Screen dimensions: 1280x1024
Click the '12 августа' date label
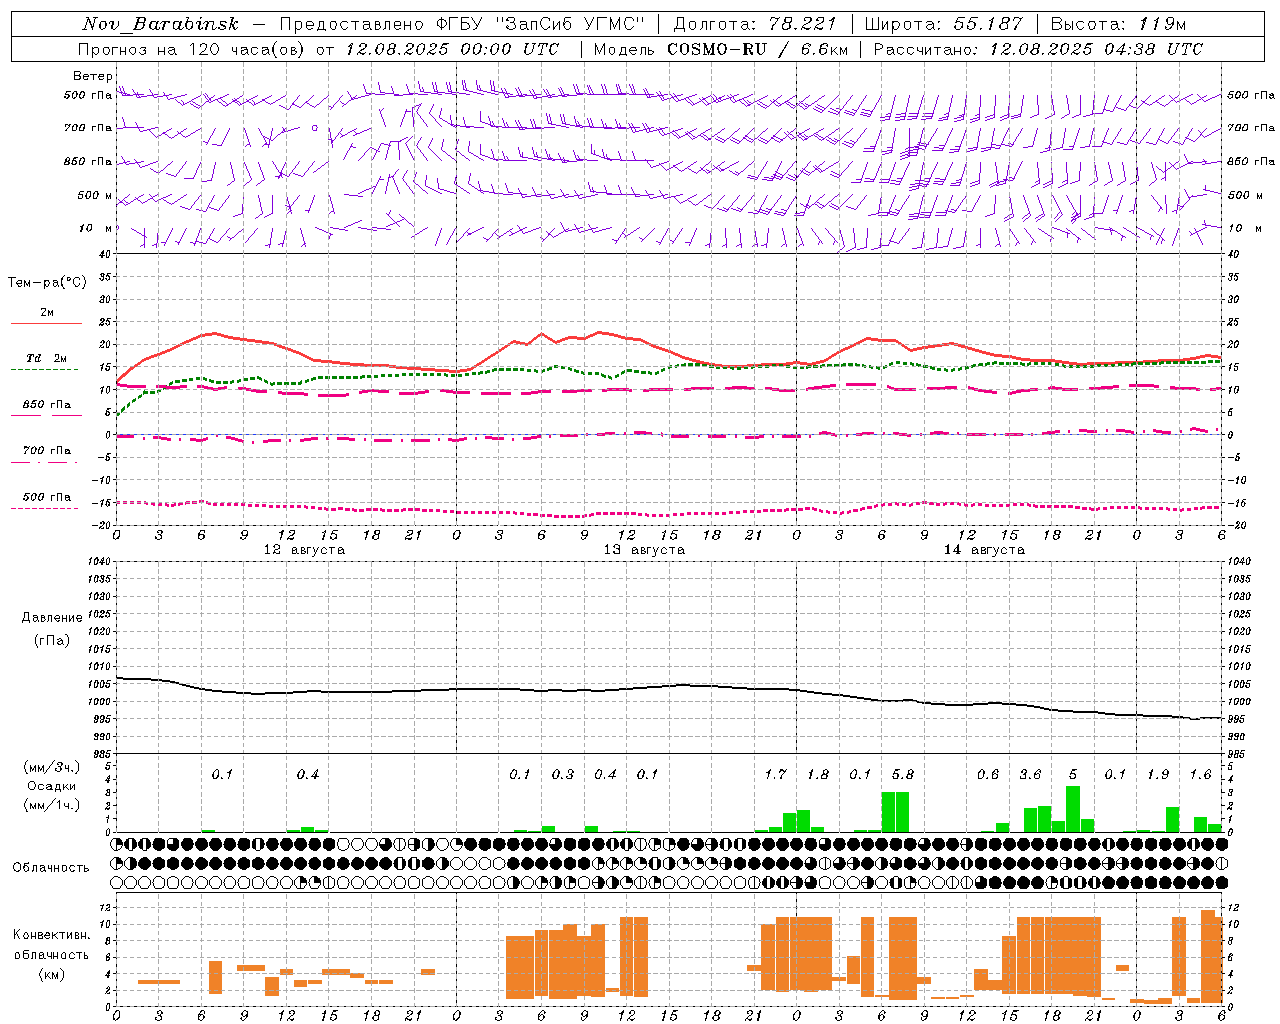(x=304, y=550)
